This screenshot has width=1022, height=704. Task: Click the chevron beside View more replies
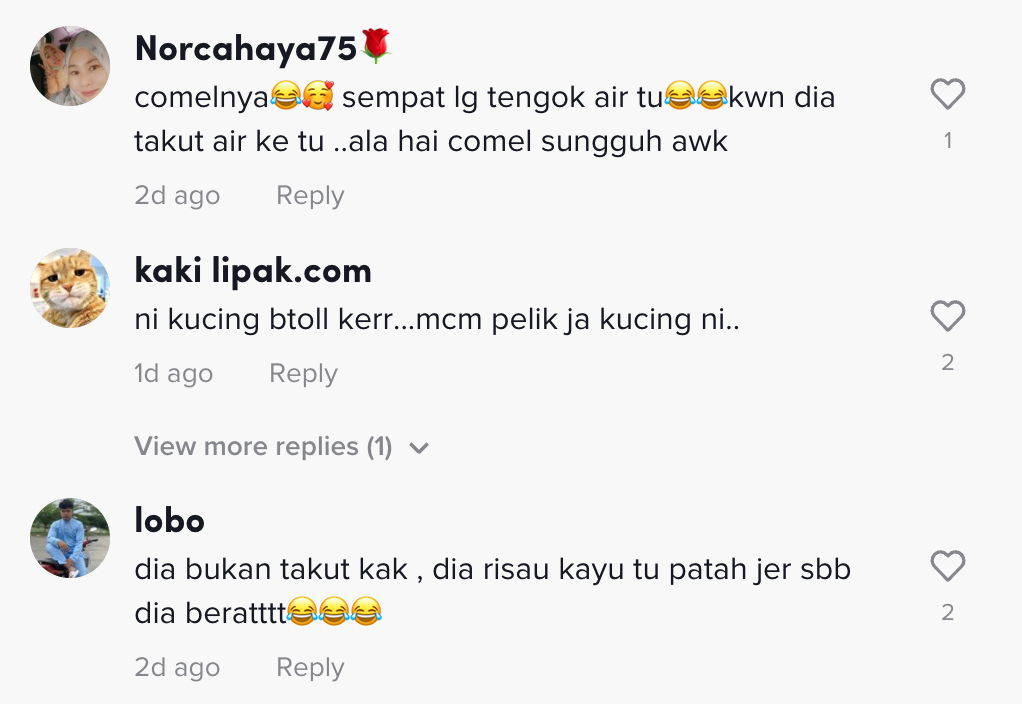pyautogui.click(x=420, y=447)
